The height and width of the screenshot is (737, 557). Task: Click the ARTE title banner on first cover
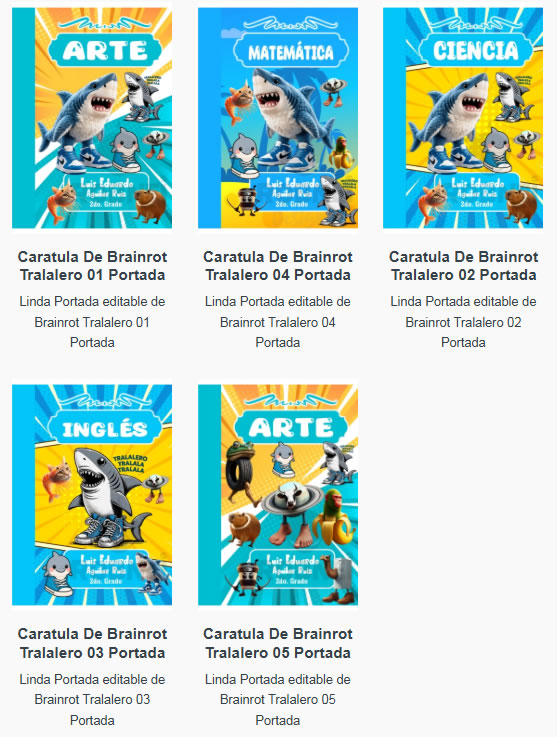[105, 50]
